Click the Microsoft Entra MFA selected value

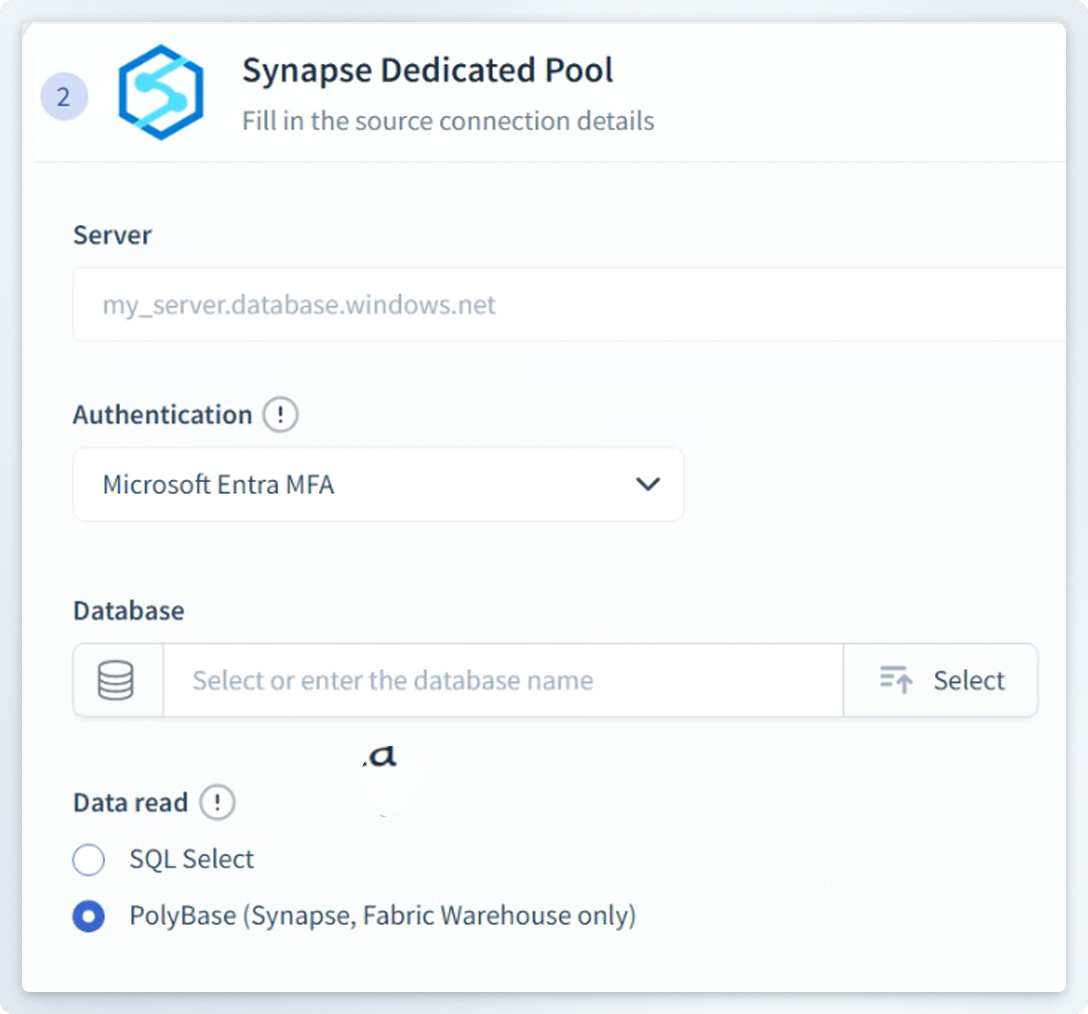218,485
